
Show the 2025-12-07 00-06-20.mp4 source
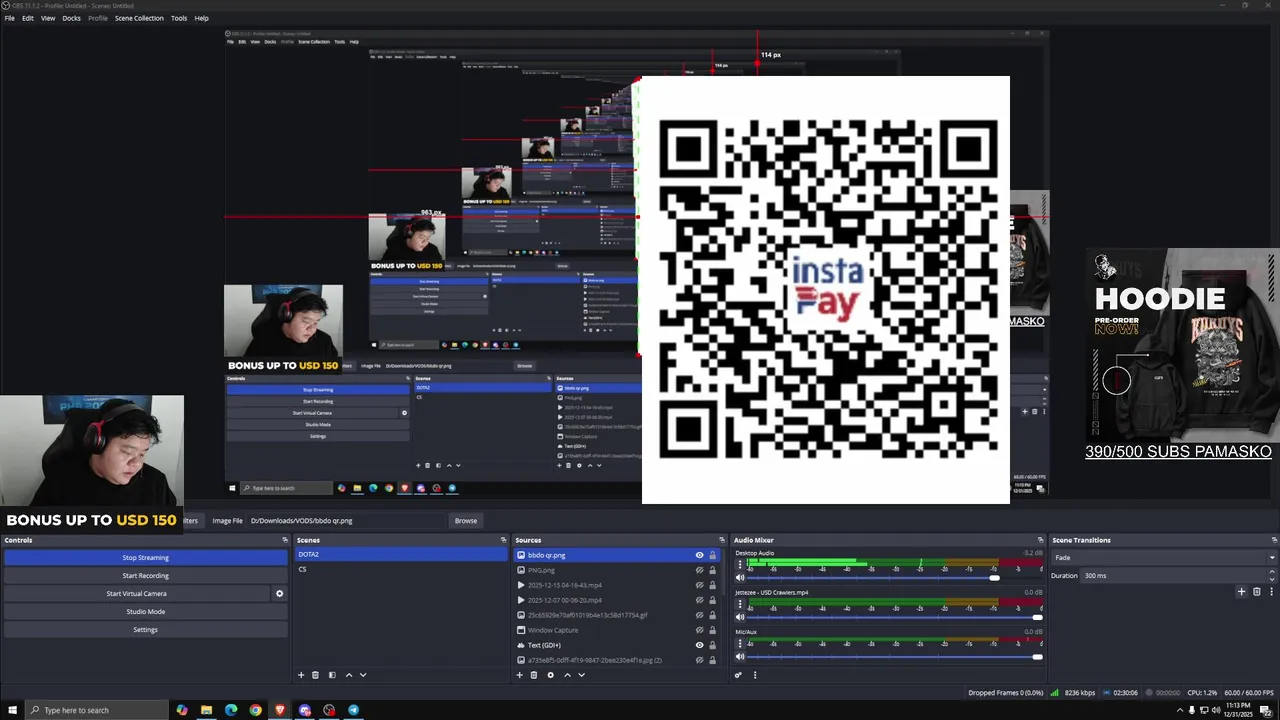tap(700, 600)
